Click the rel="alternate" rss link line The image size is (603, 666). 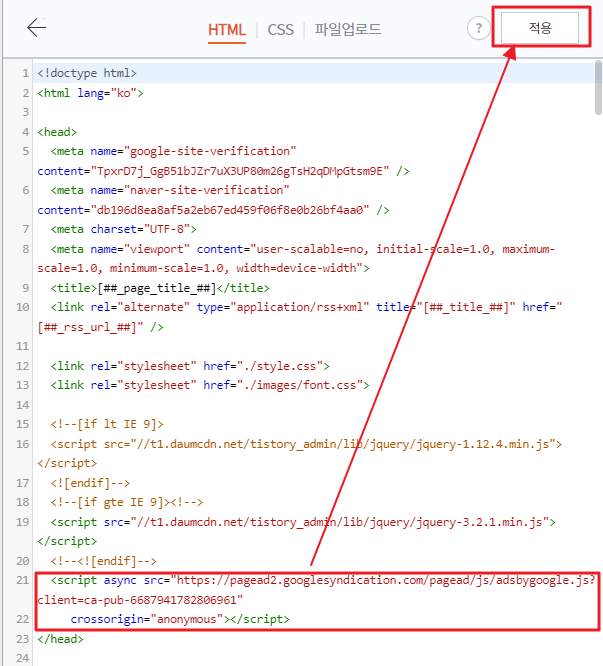(306, 307)
